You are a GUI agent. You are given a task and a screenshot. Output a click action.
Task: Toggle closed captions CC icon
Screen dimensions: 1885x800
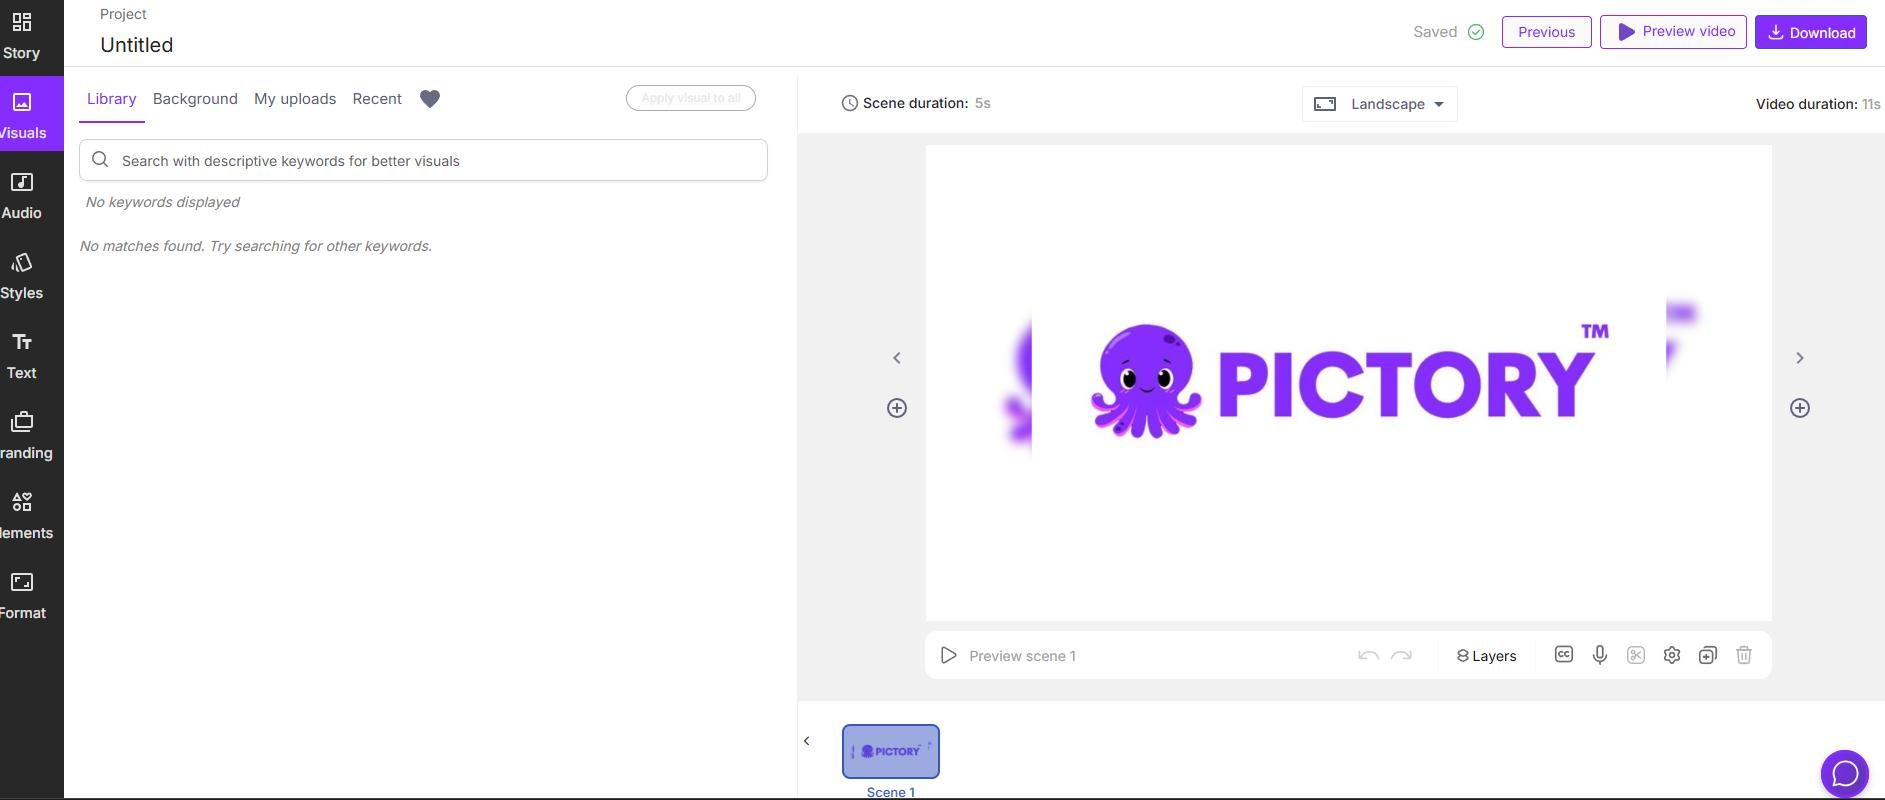[1564, 654]
